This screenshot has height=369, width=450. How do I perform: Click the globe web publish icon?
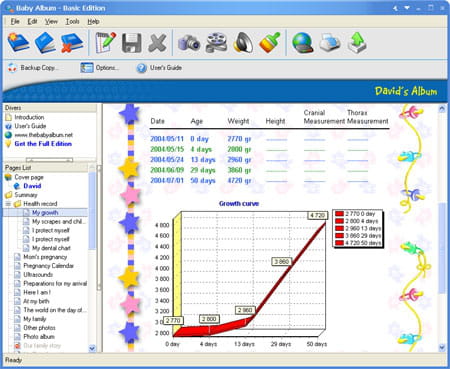pyautogui.click(x=303, y=43)
